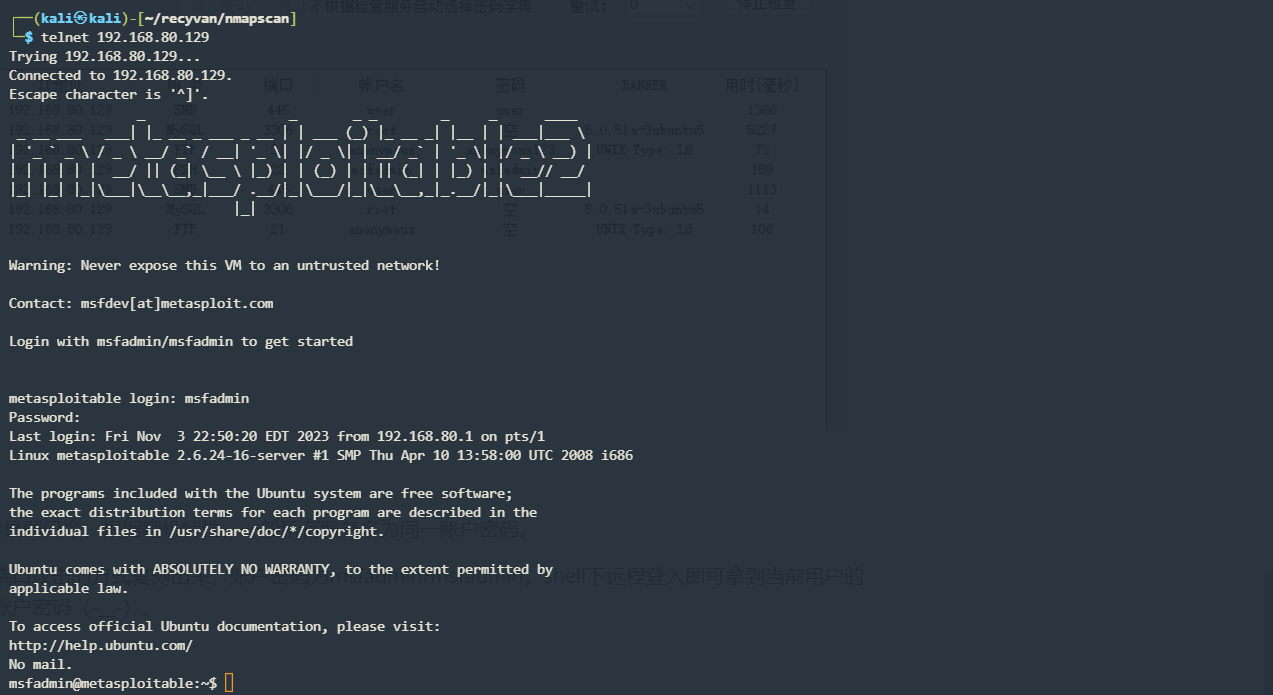Open the faint retry count dropdown
The height and width of the screenshot is (695, 1273).
665,6
